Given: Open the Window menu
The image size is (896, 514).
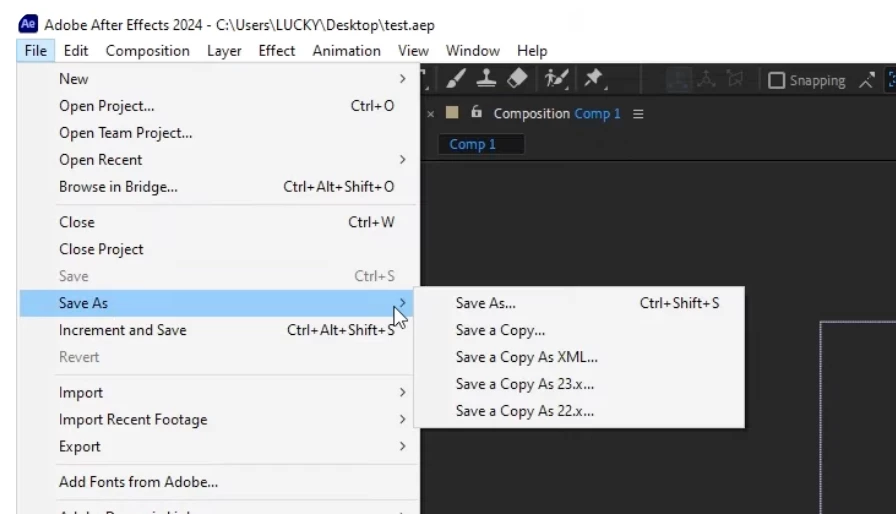Looking at the screenshot, I should click(473, 51).
